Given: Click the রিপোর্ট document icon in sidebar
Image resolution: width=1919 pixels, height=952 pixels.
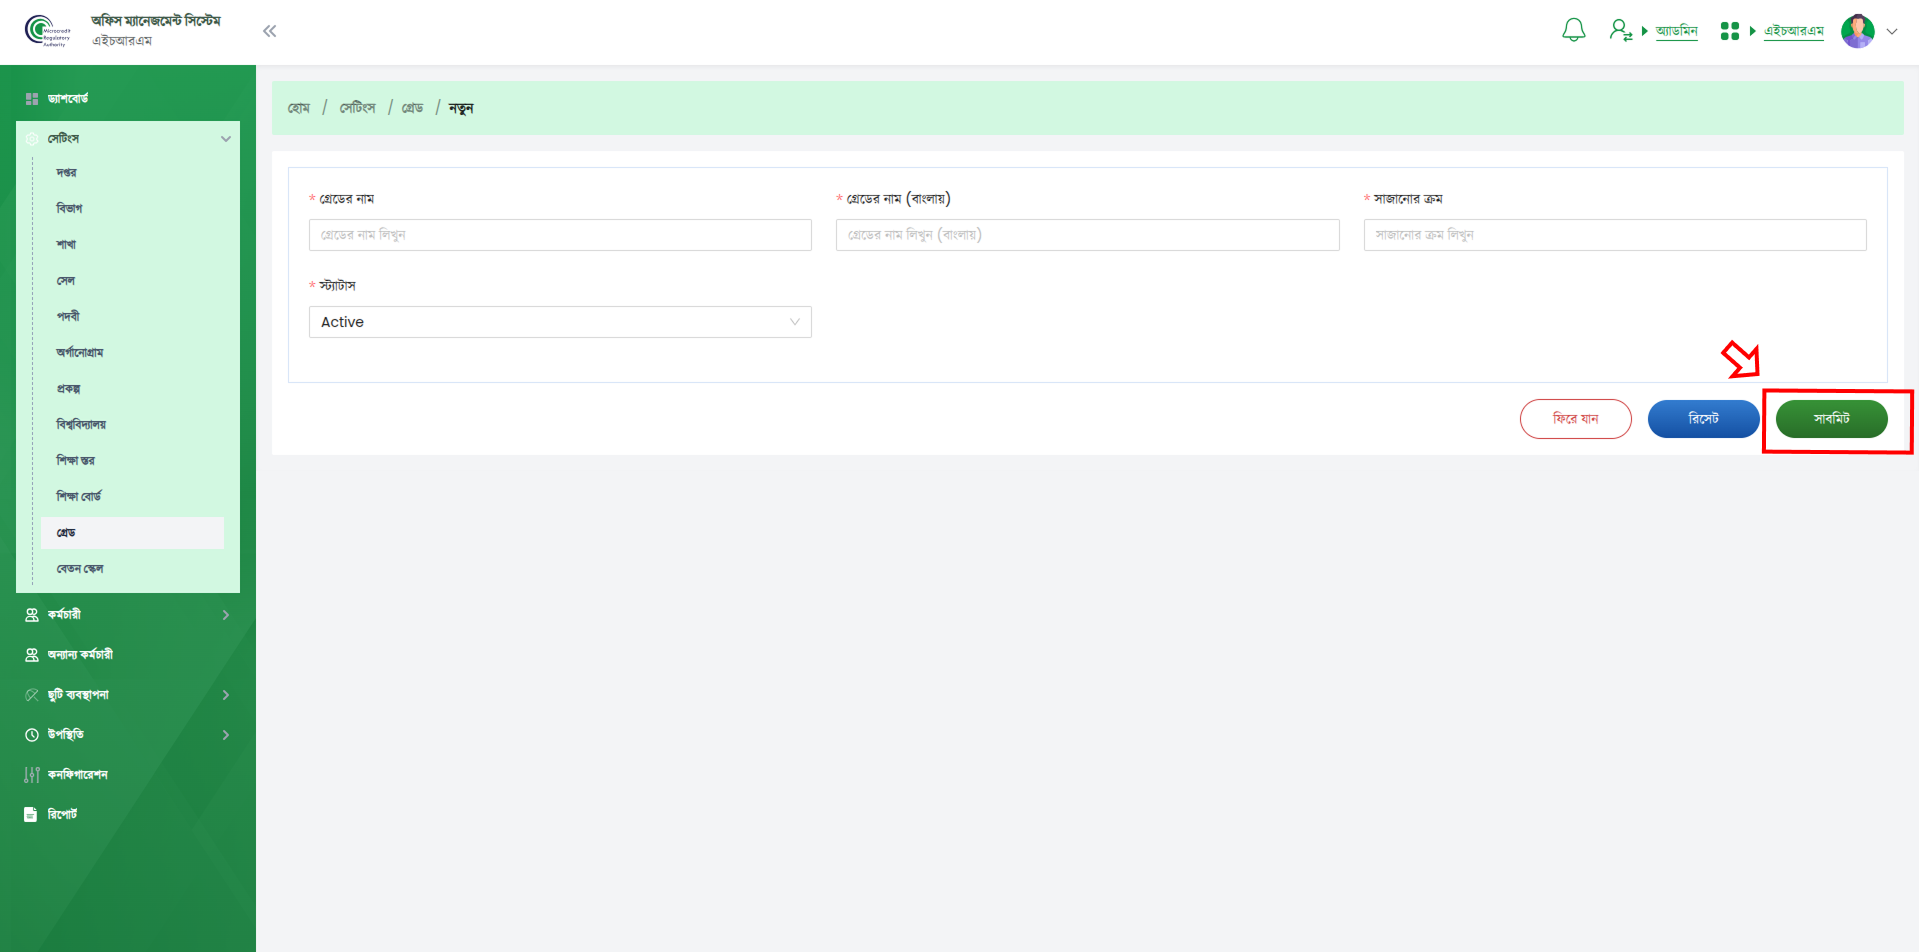Looking at the screenshot, I should 31,814.
